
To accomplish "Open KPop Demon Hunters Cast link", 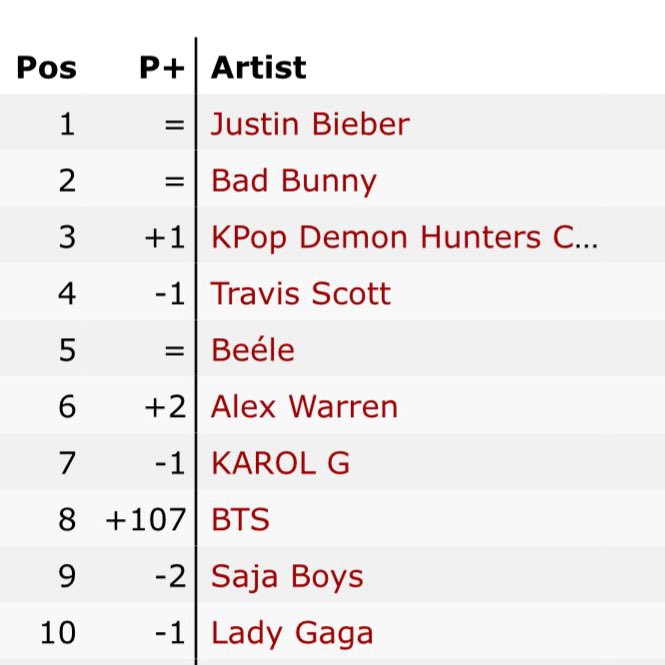I will coord(404,237).
